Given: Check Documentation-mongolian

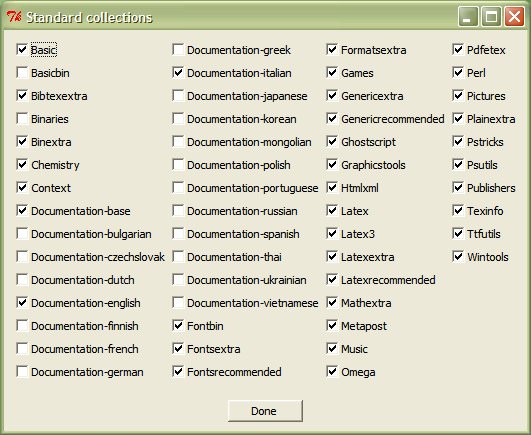Looking at the screenshot, I should click(x=178, y=142).
